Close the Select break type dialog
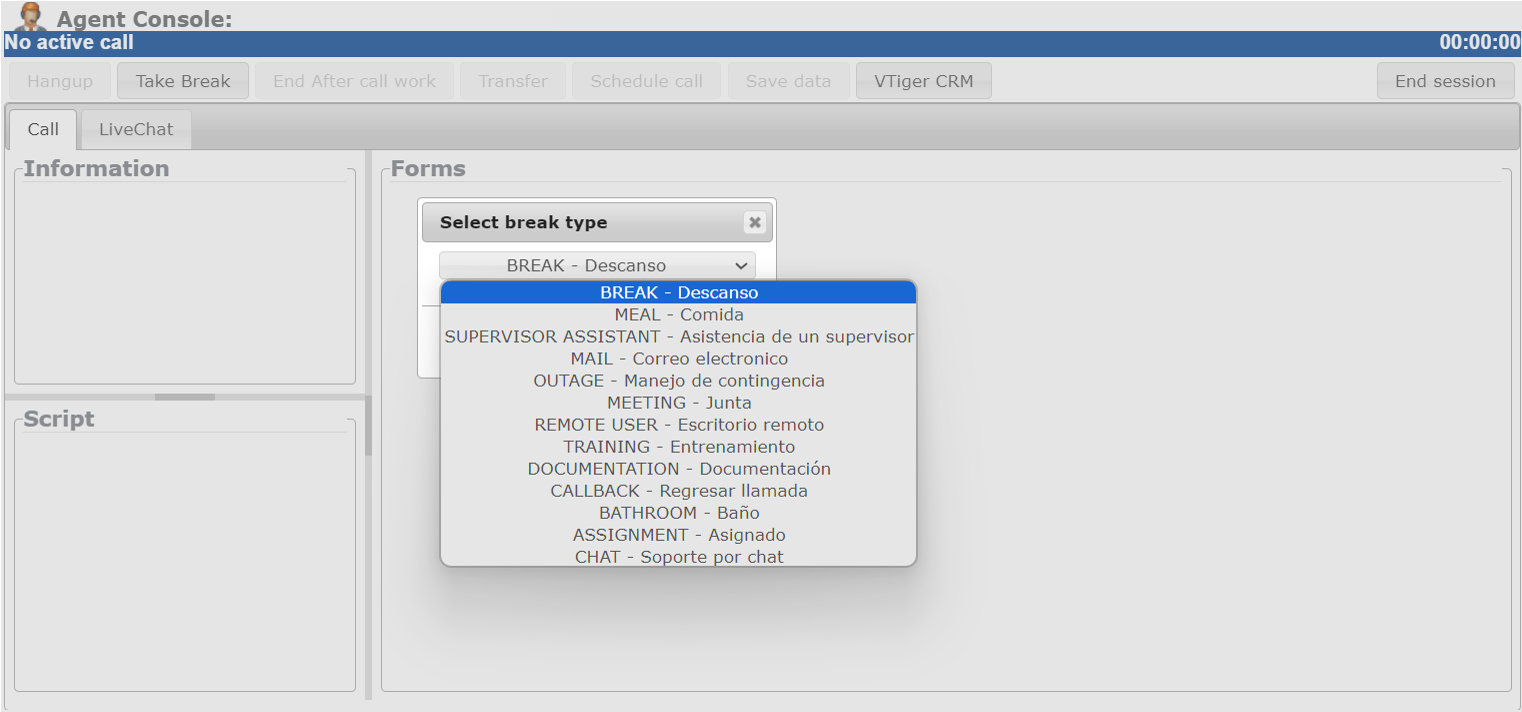The image size is (1522, 712). click(754, 223)
